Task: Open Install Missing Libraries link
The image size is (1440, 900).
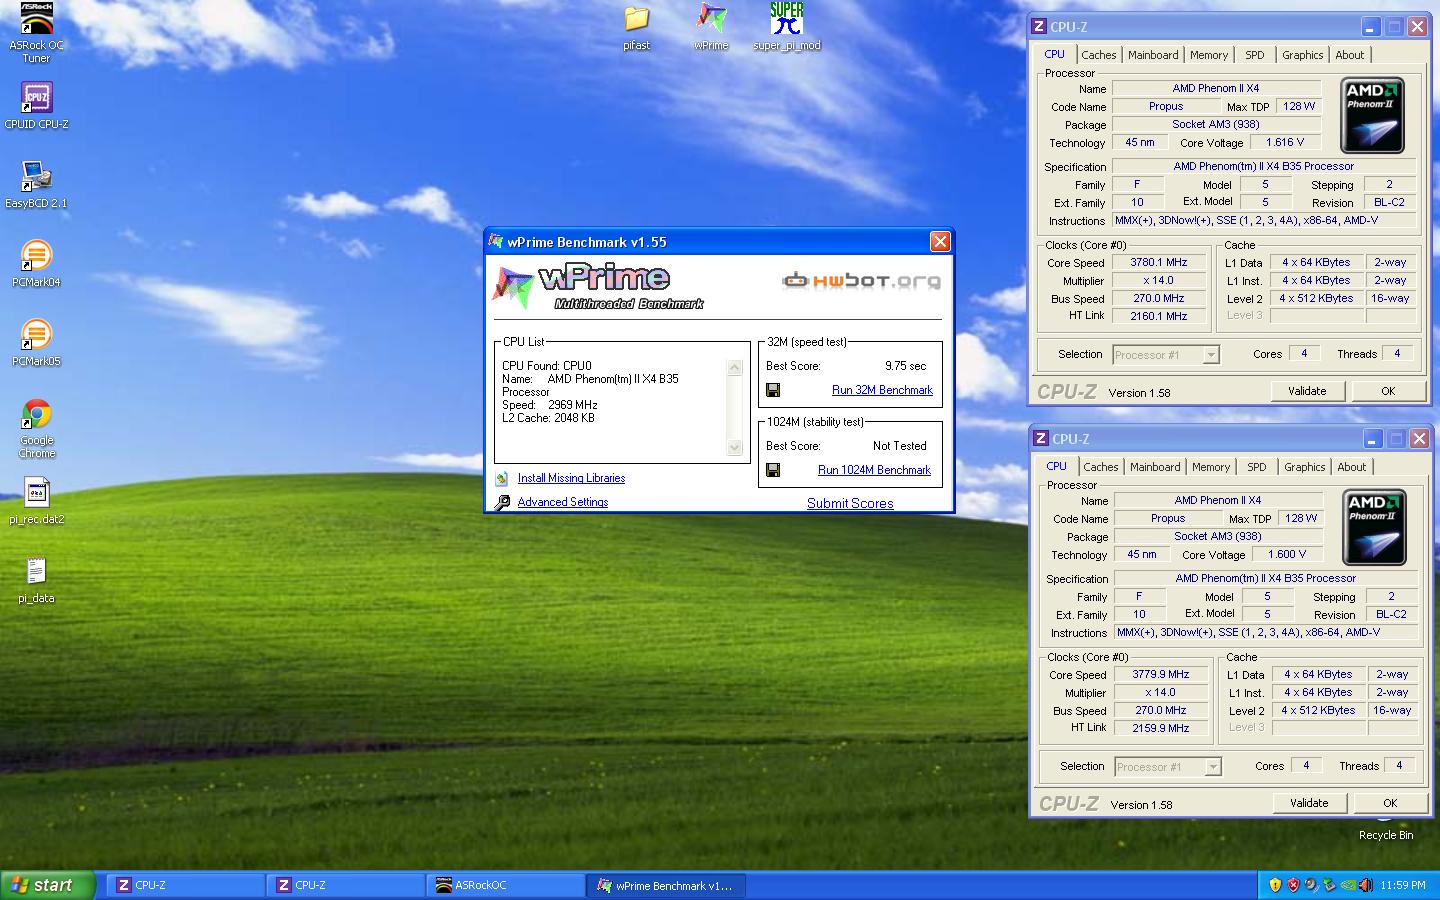Action: tap(571, 478)
